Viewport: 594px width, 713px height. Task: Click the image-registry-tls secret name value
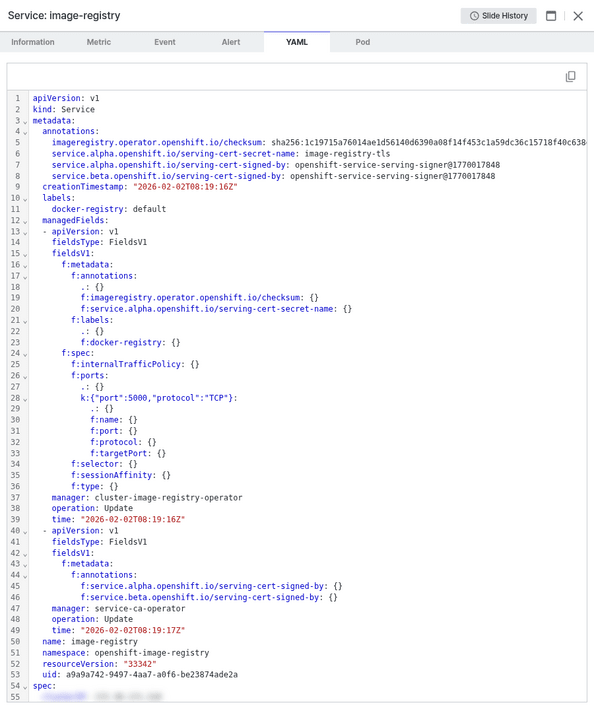point(347,154)
